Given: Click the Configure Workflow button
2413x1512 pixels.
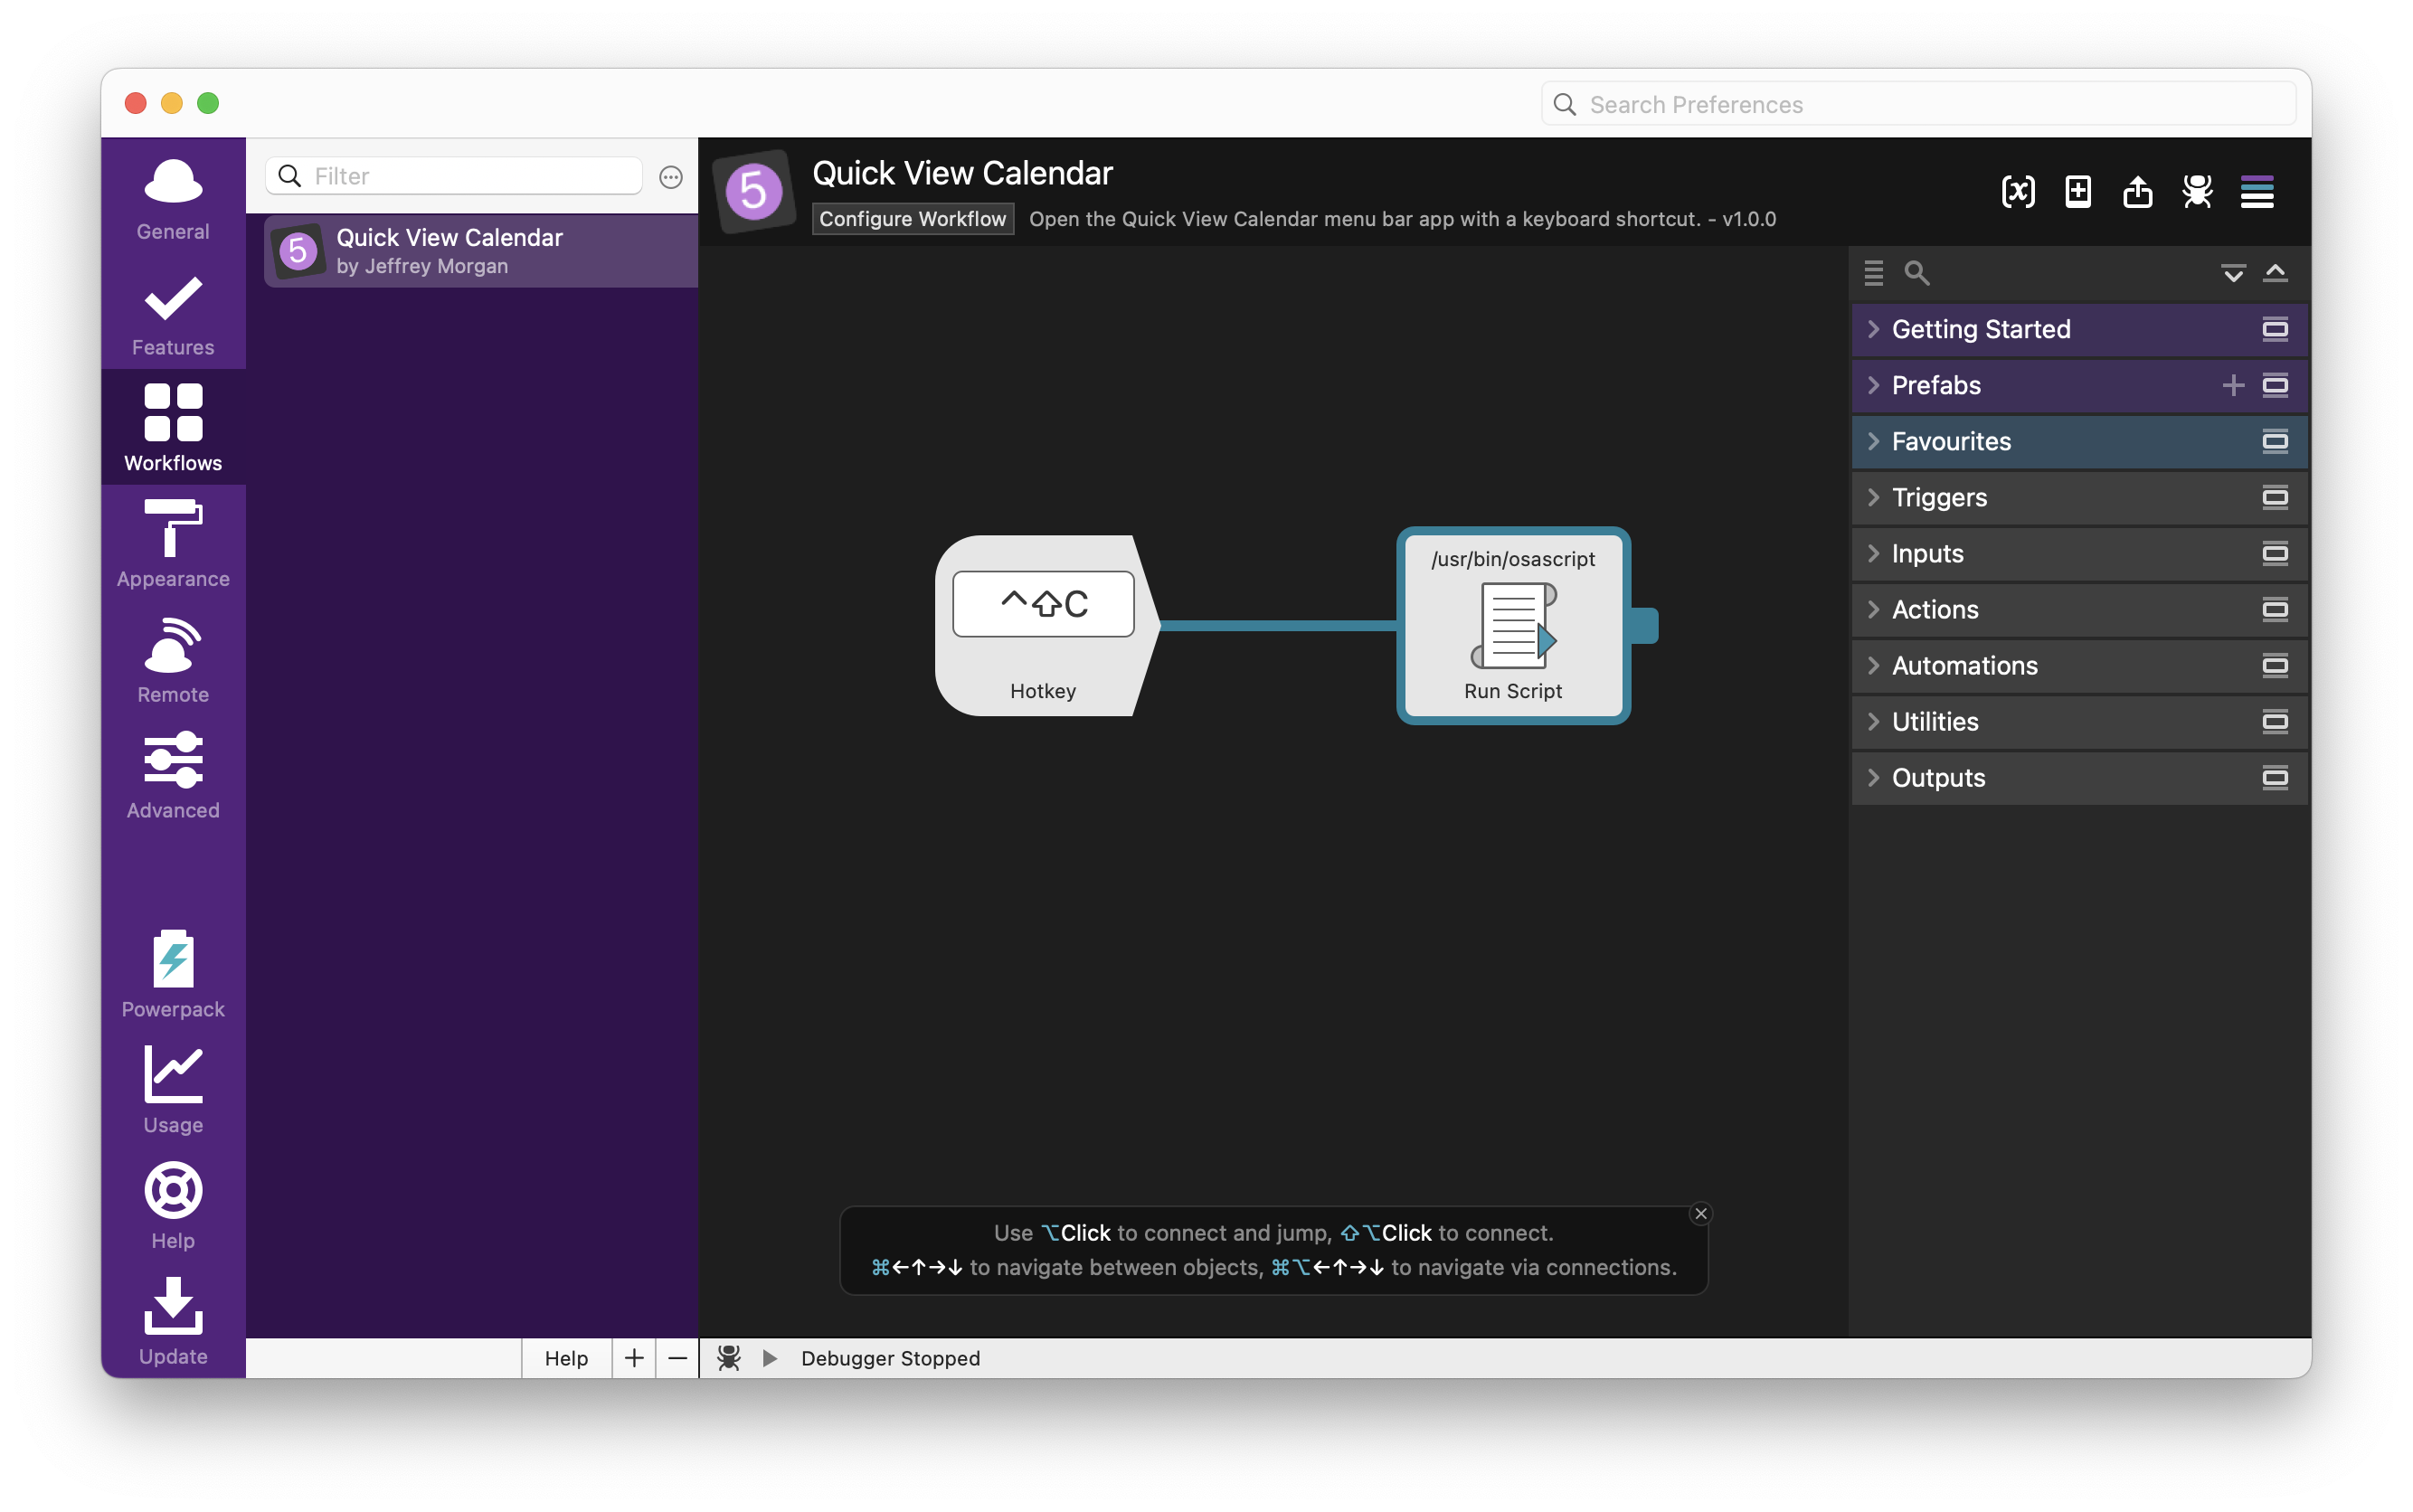Looking at the screenshot, I should (912, 219).
